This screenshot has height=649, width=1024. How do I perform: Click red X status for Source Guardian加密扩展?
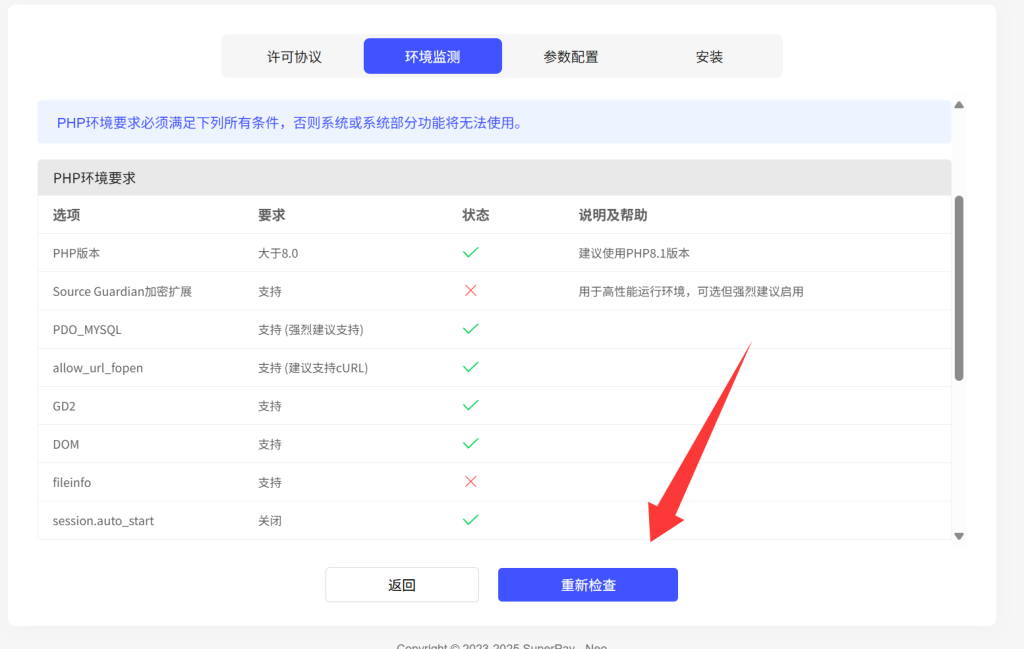pos(470,291)
